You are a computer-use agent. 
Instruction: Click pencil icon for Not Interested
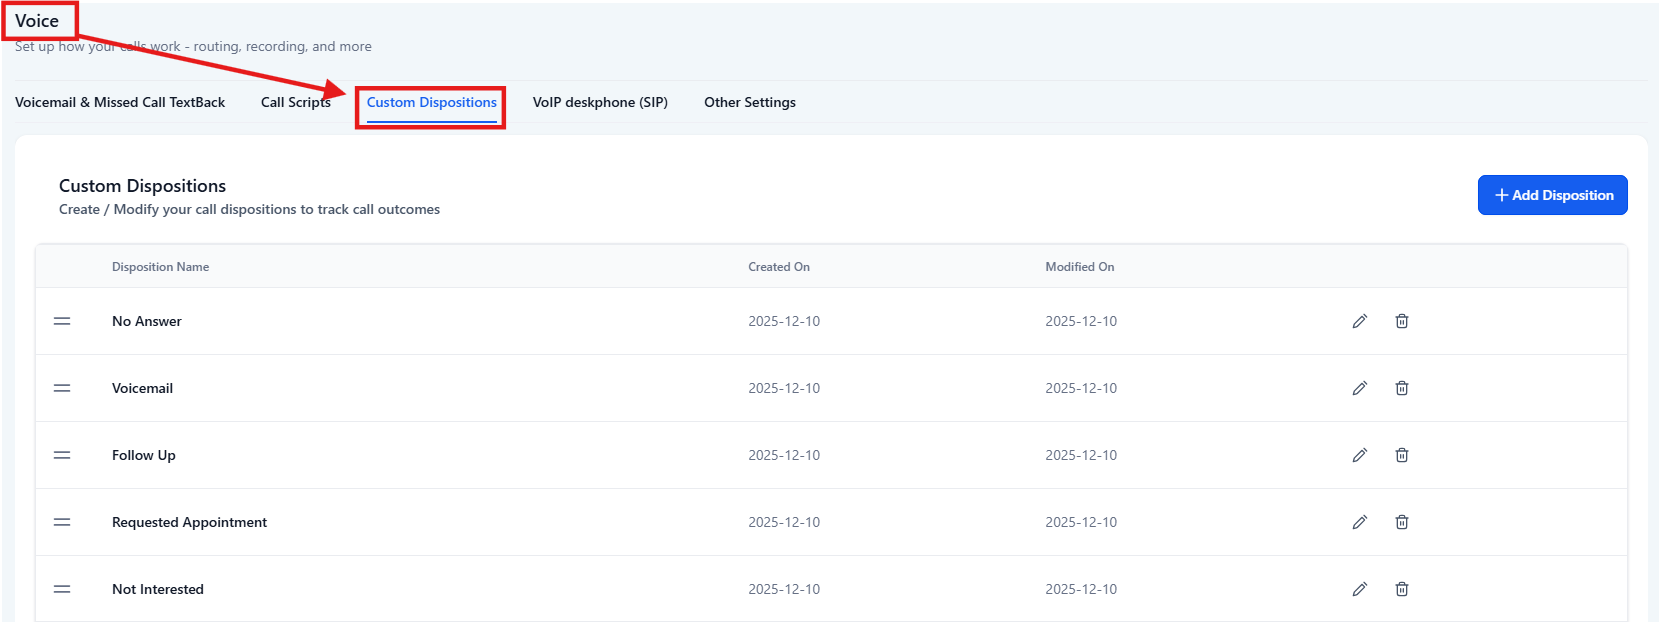pyautogui.click(x=1359, y=589)
